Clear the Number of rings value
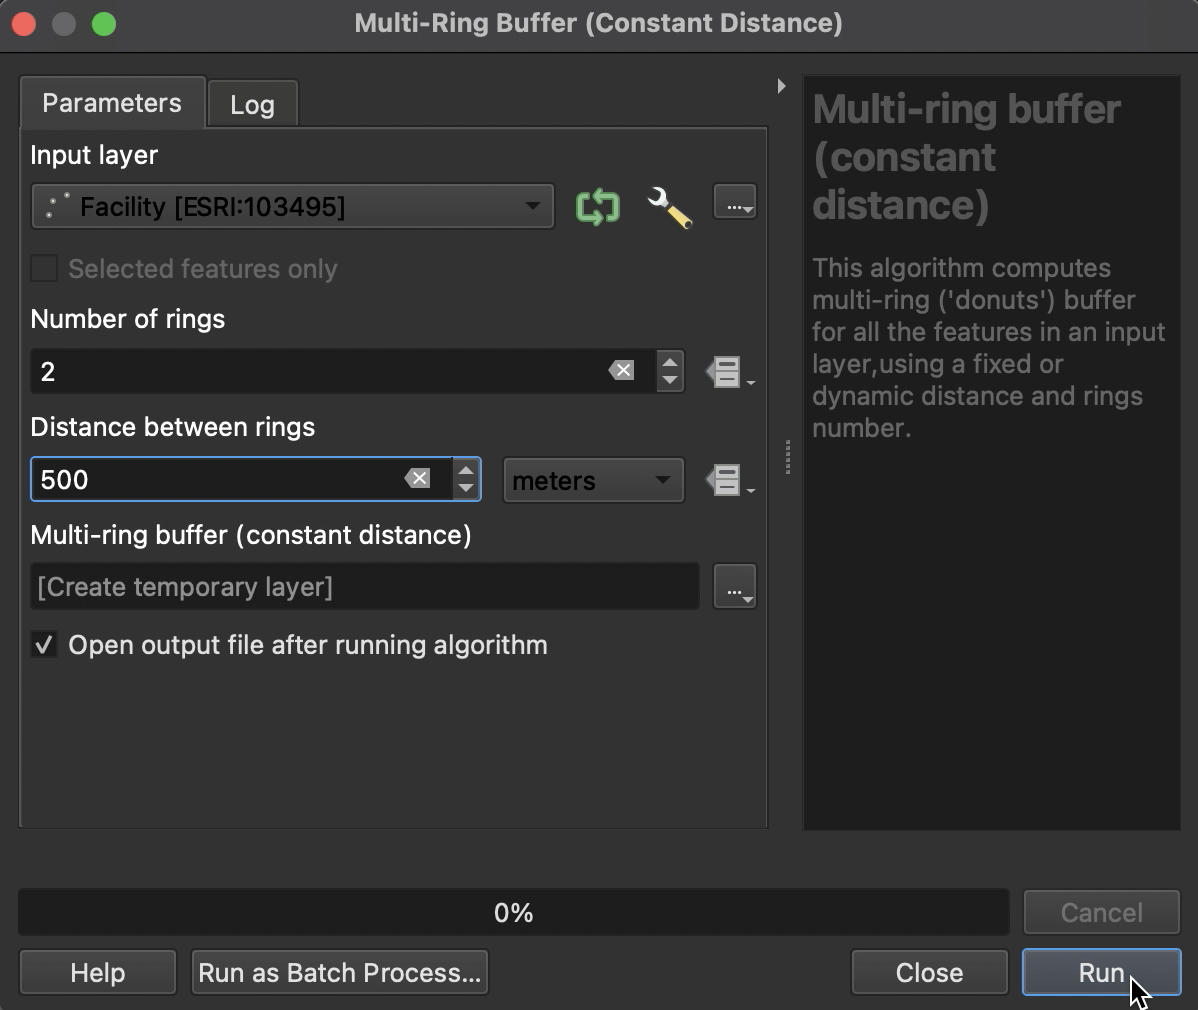 [x=621, y=370]
